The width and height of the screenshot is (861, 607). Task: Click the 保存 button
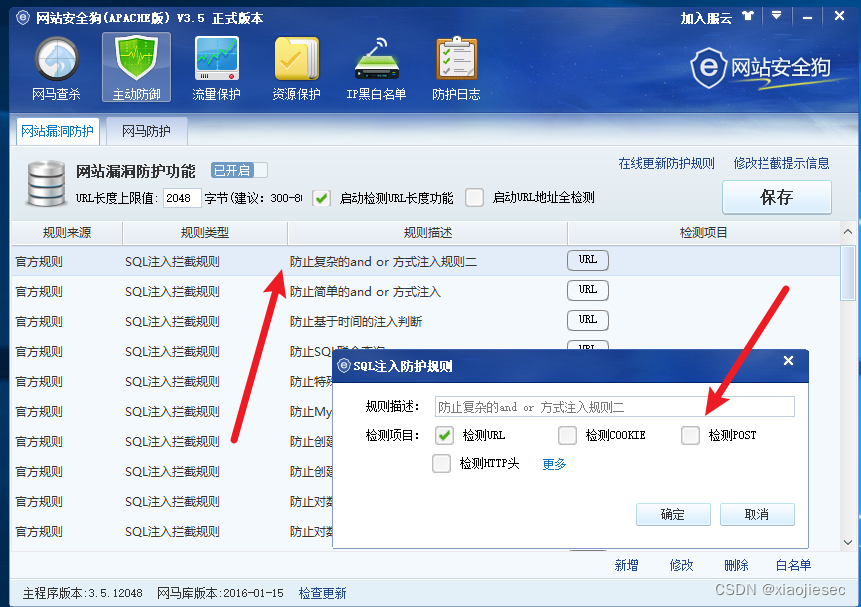(776, 197)
